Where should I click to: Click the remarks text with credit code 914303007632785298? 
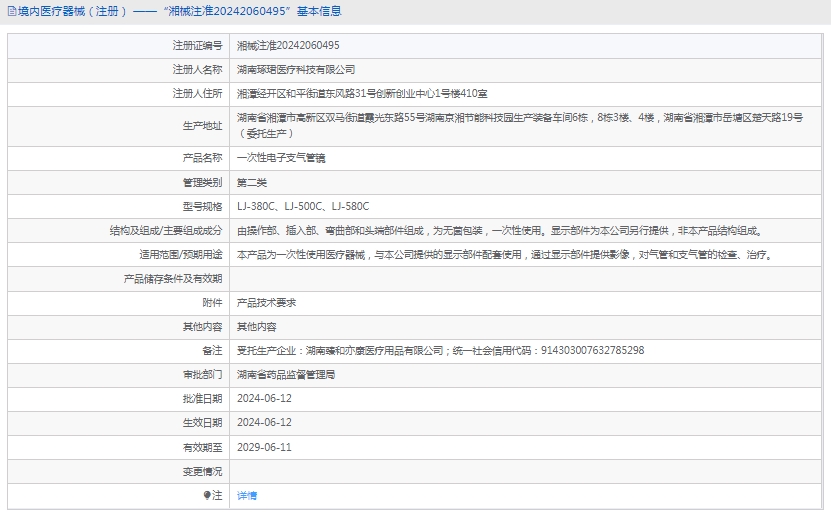[x=440, y=350]
